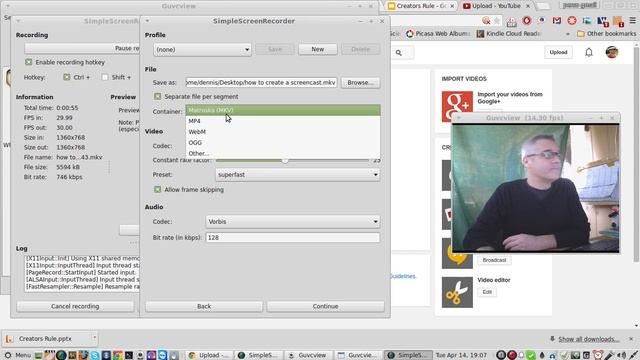Choose the Other... container option
The height and width of the screenshot is (360, 640).
(283, 153)
